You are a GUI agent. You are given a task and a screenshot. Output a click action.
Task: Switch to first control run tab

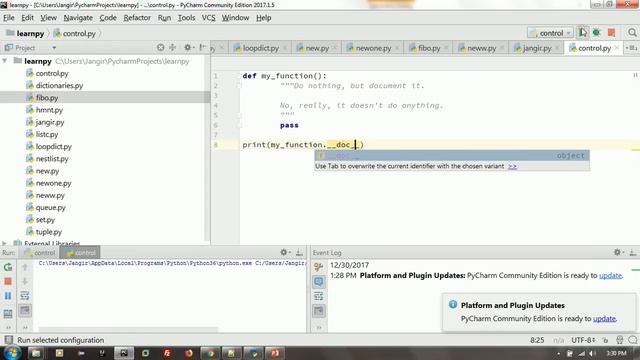coord(40,253)
